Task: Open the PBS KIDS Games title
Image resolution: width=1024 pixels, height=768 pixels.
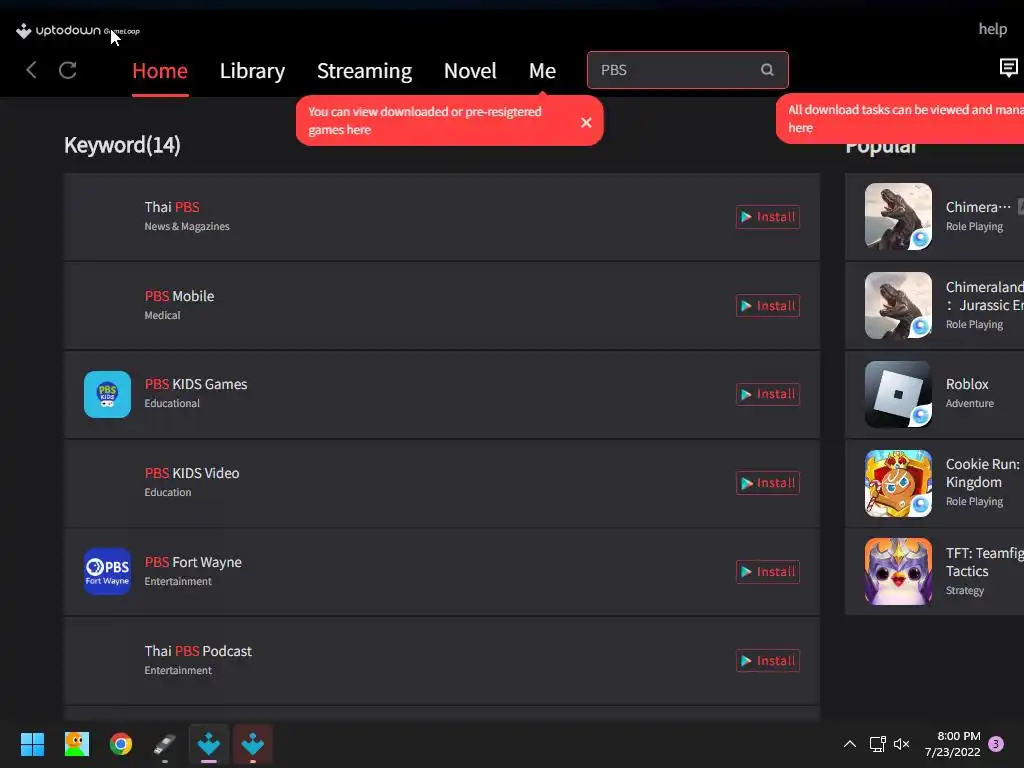Action: click(x=196, y=384)
